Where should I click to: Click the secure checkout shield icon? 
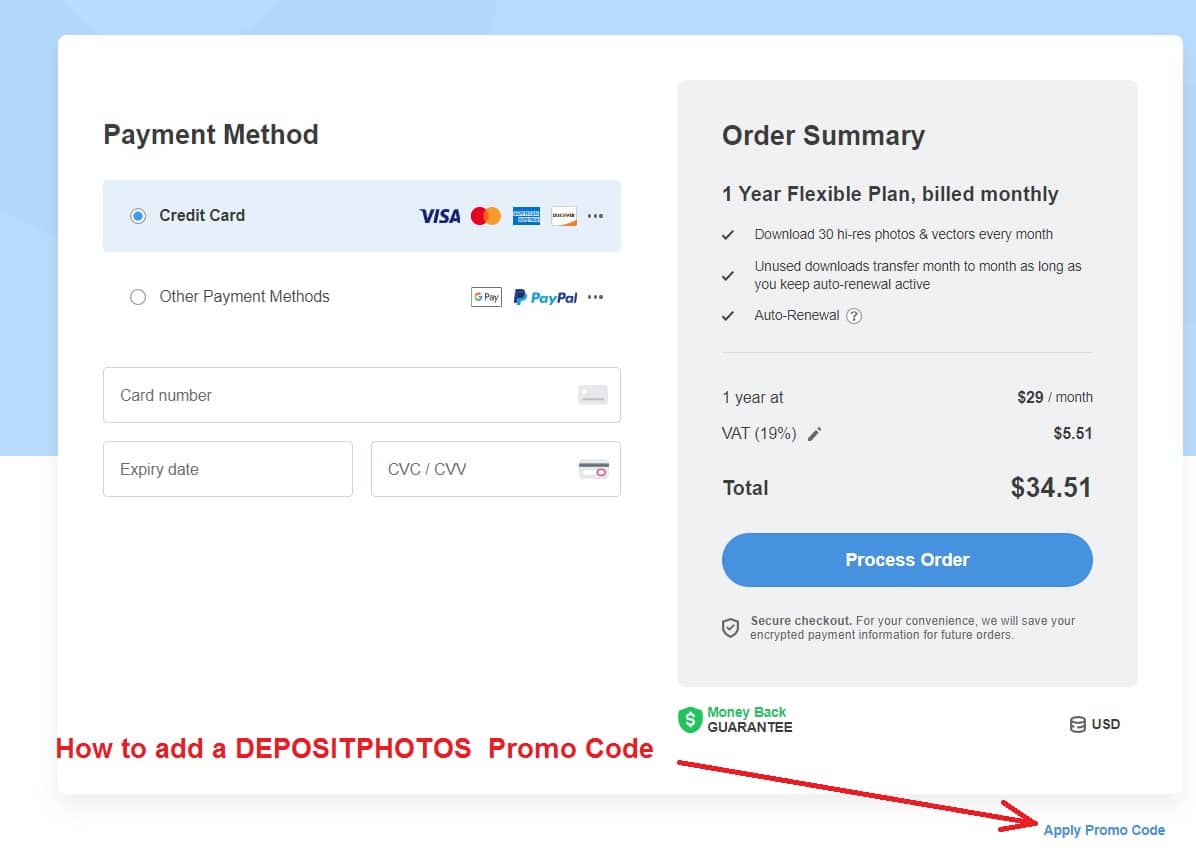tap(731, 627)
